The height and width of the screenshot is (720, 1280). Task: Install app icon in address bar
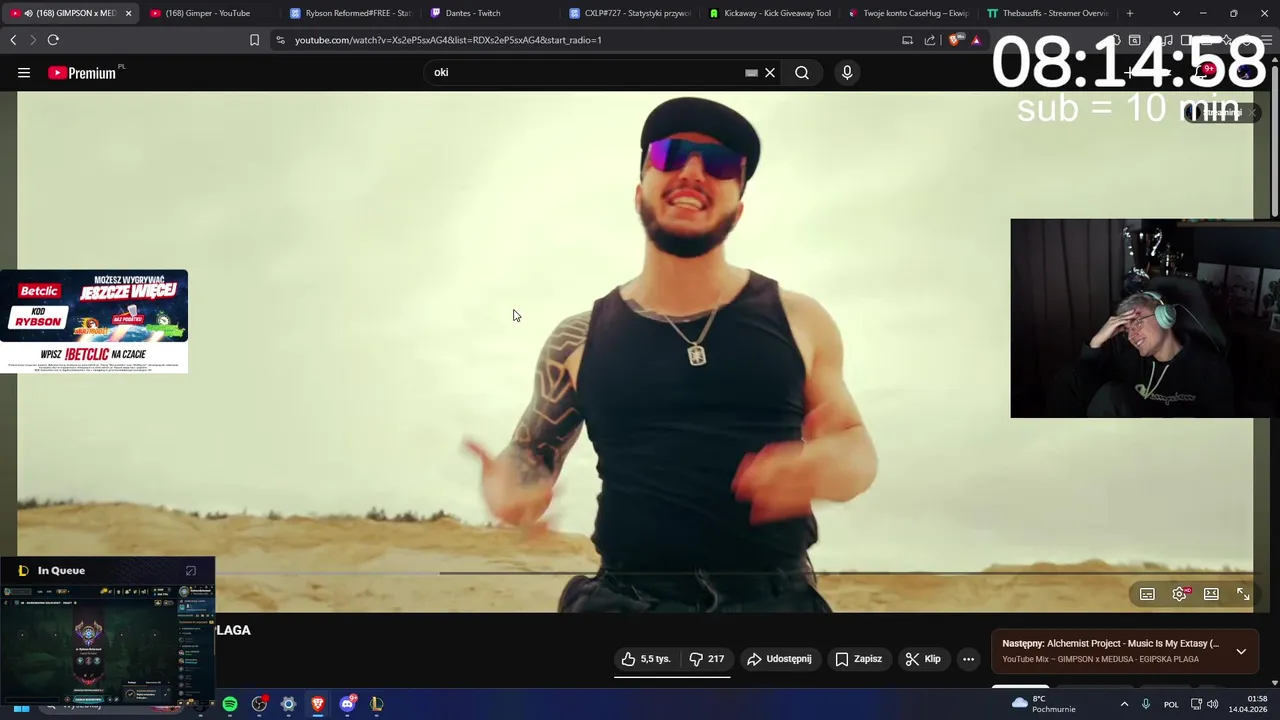(x=907, y=40)
